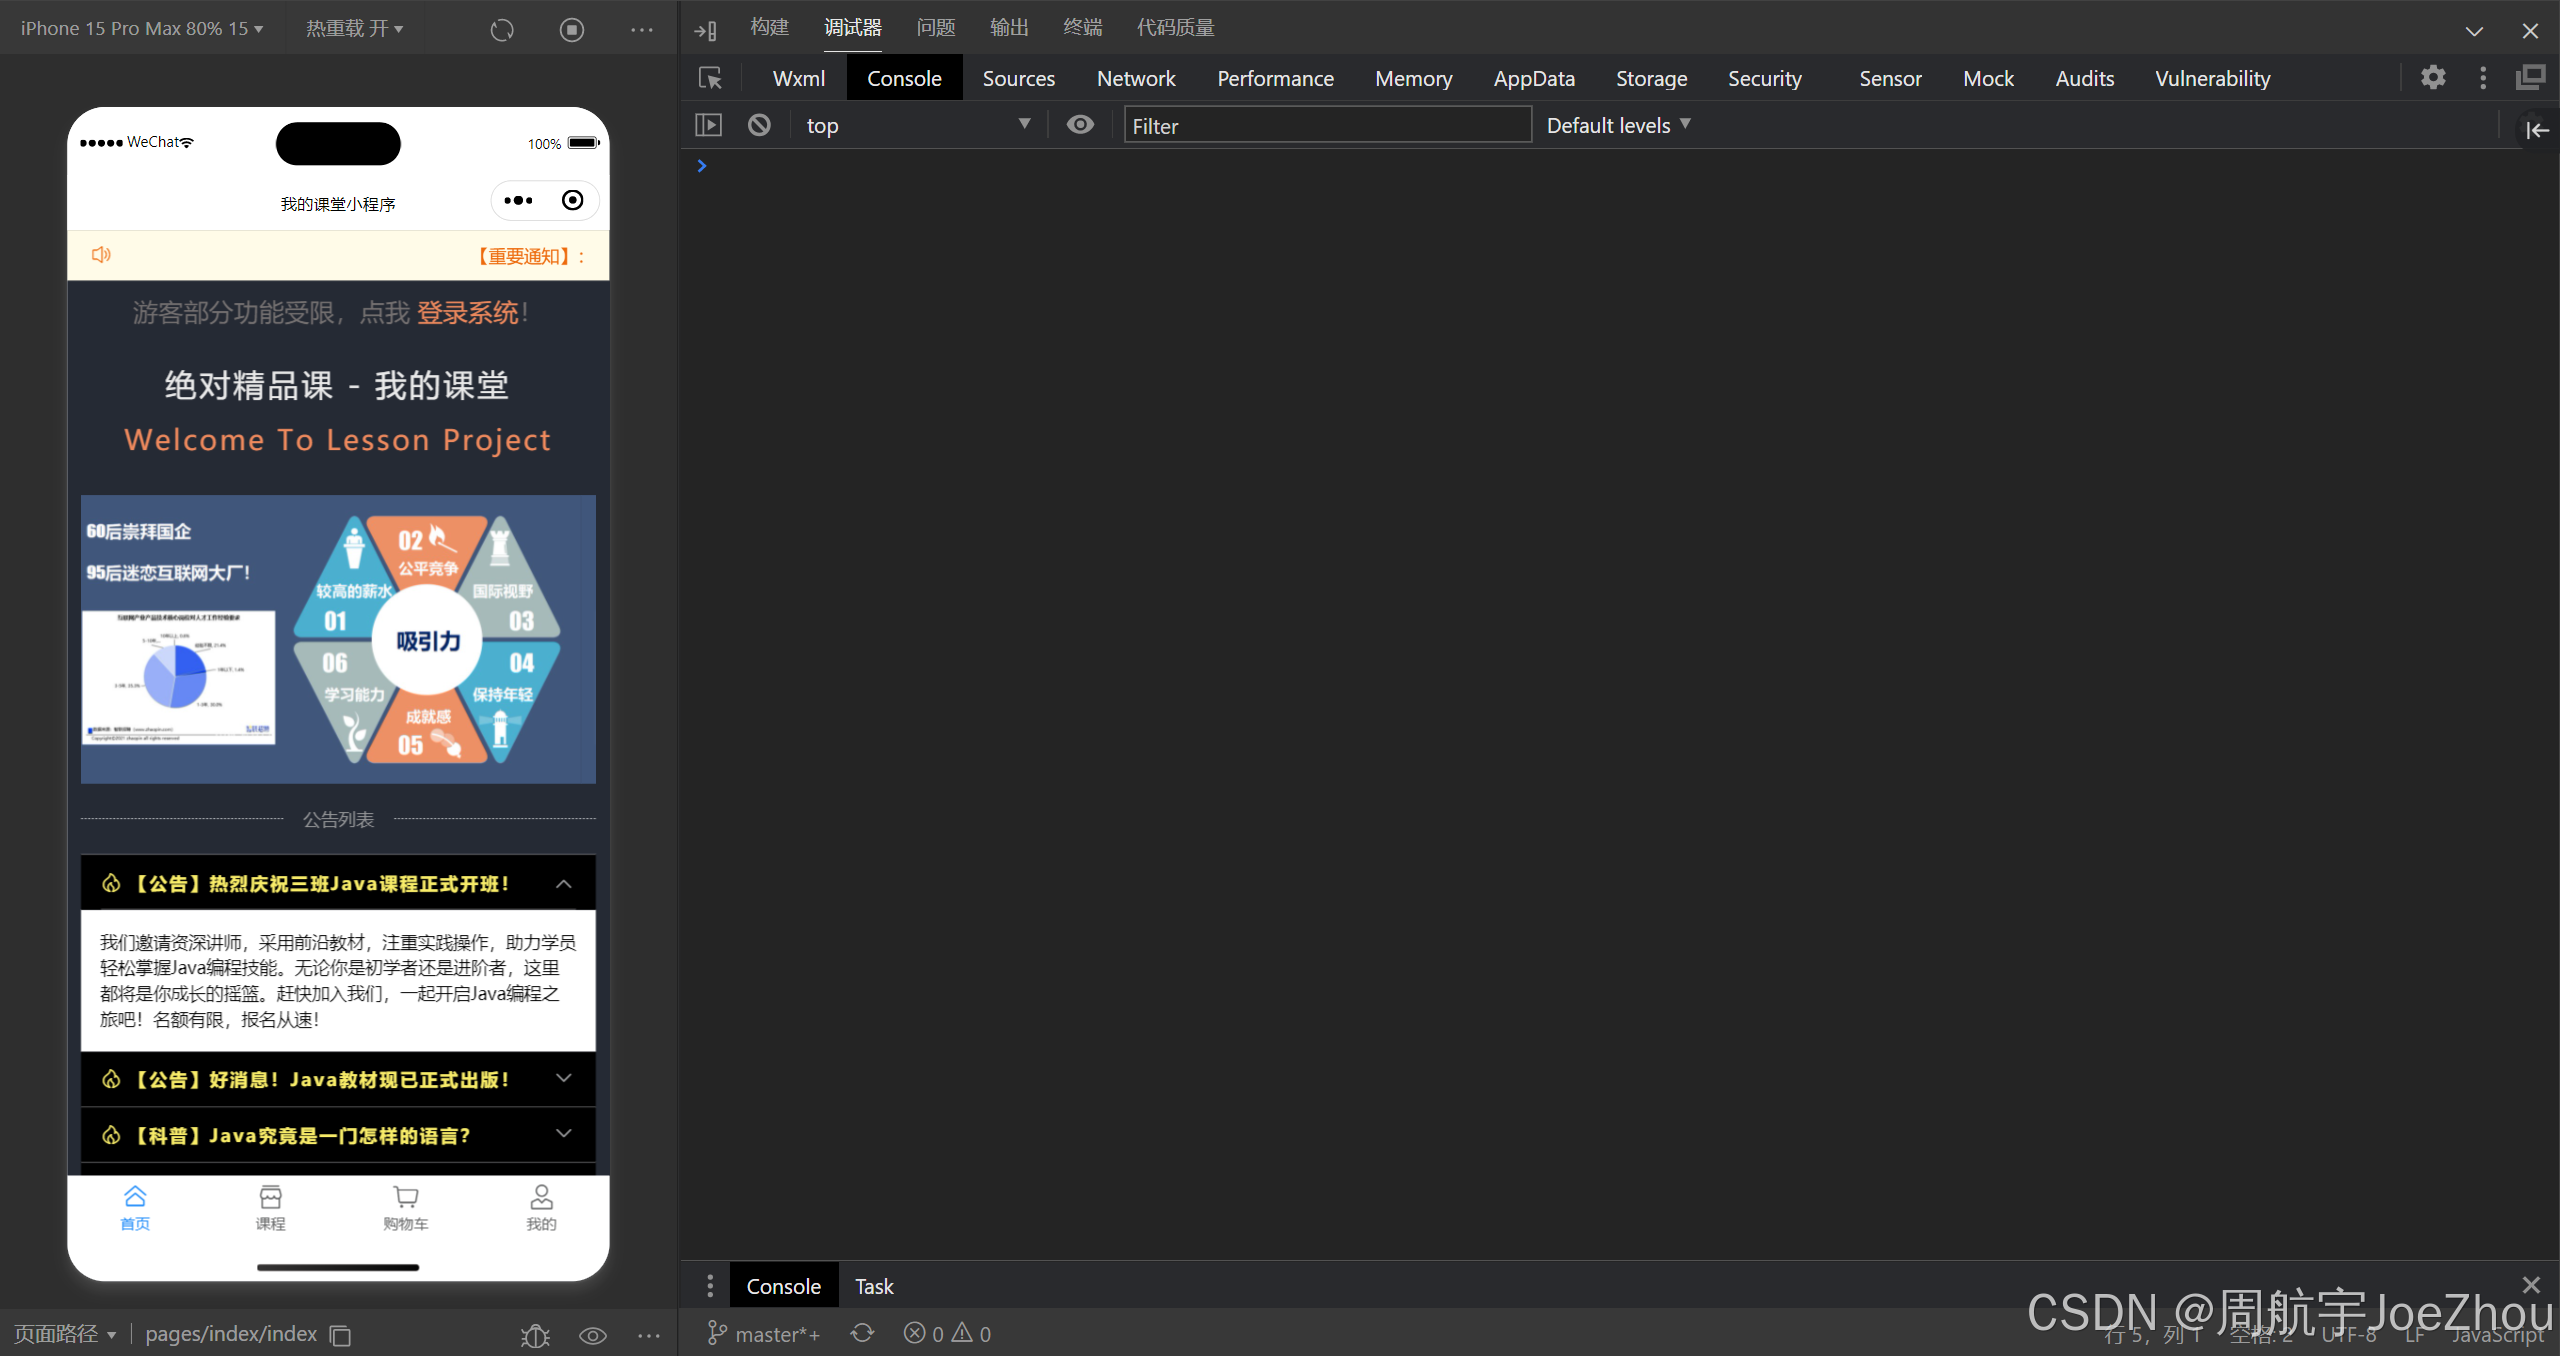Click the clear console icon
The width and height of the screenshot is (2560, 1356).
(759, 125)
